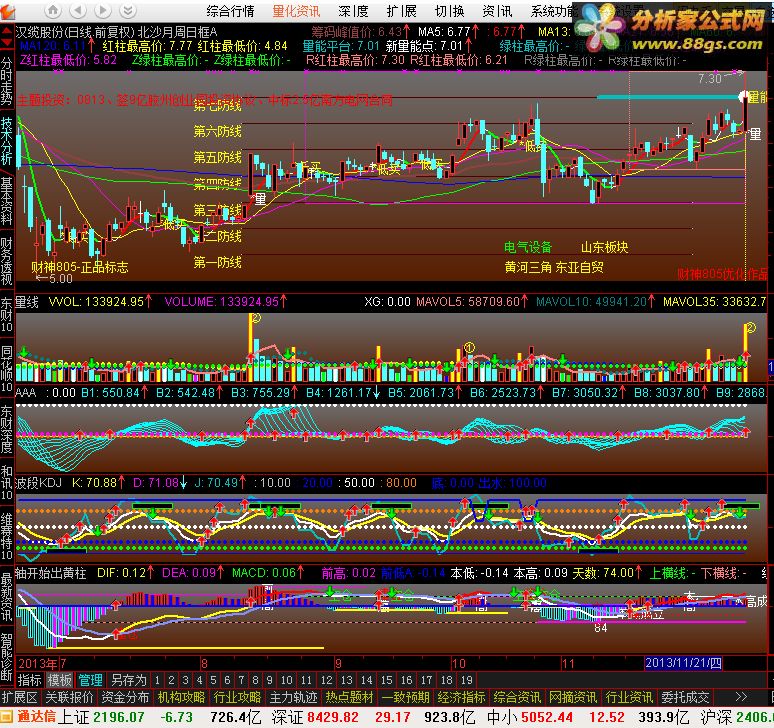This screenshot has width=774, height=728.
Task: Select the 同花顺10 sidebar tab
Action: click(x=6, y=369)
